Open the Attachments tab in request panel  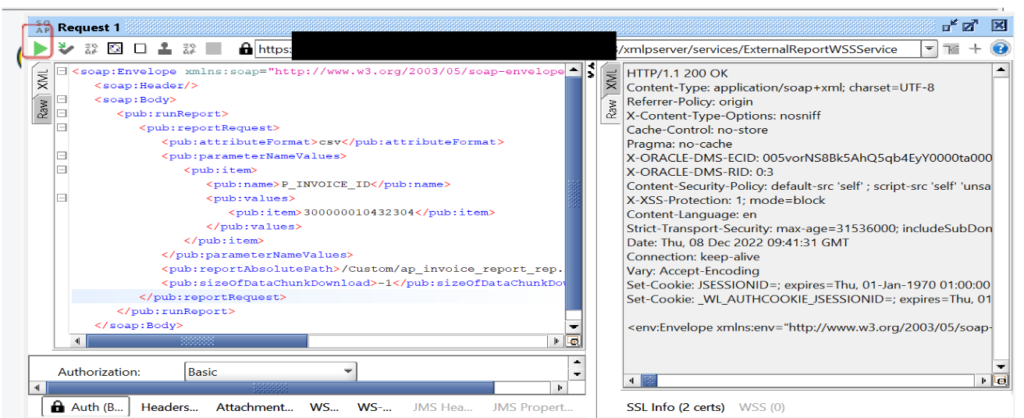point(254,407)
